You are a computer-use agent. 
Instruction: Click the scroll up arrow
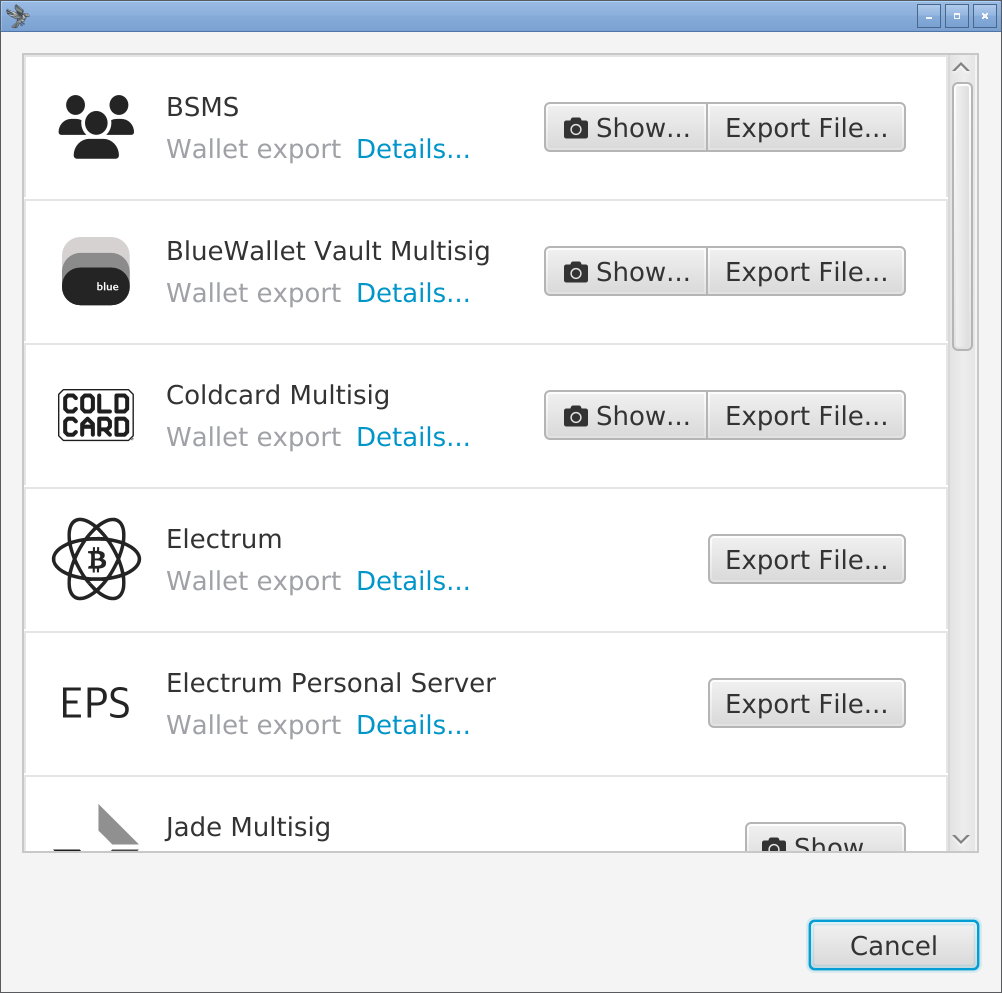tap(961, 68)
